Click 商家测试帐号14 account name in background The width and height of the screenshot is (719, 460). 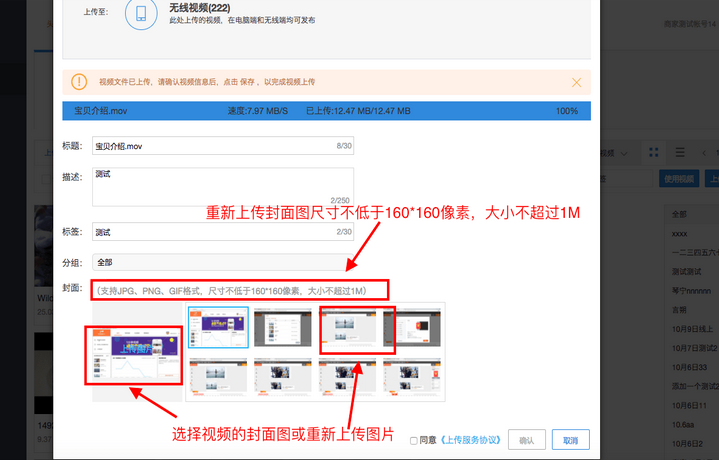(x=690, y=24)
